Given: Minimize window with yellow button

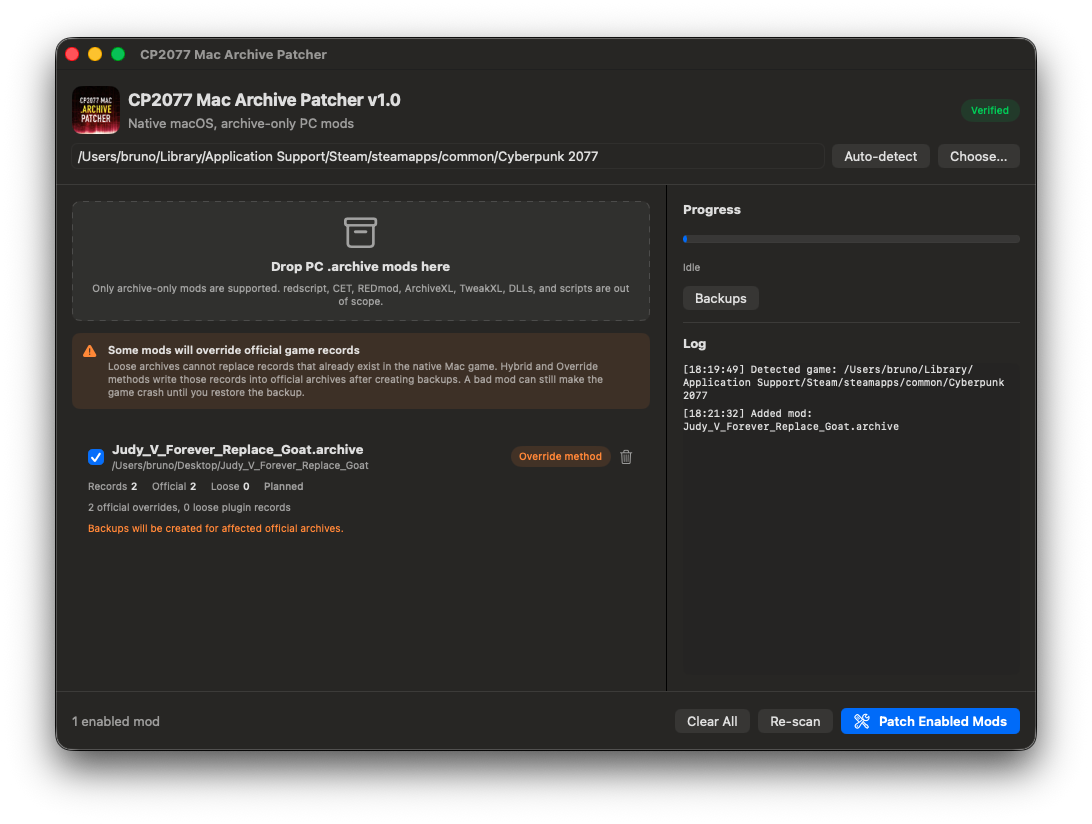Looking at the screenshot, I should (95, 54).
